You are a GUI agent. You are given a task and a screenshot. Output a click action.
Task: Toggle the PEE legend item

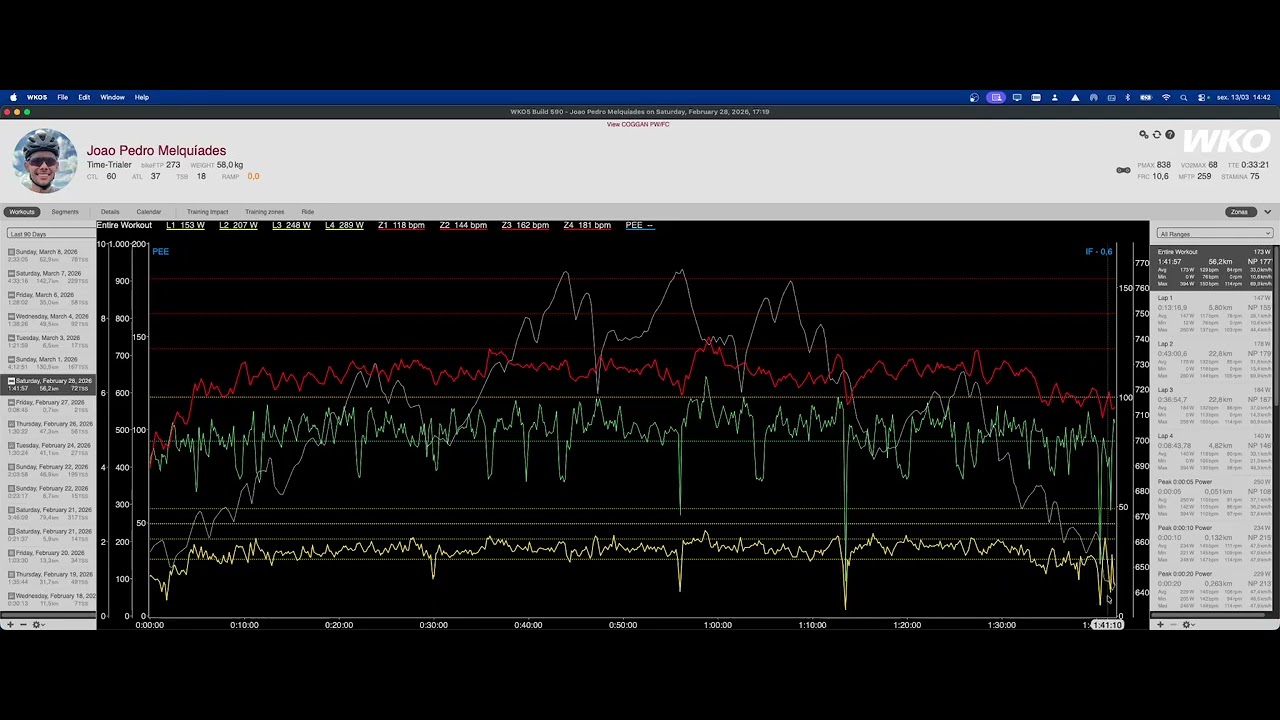point(639,225)
